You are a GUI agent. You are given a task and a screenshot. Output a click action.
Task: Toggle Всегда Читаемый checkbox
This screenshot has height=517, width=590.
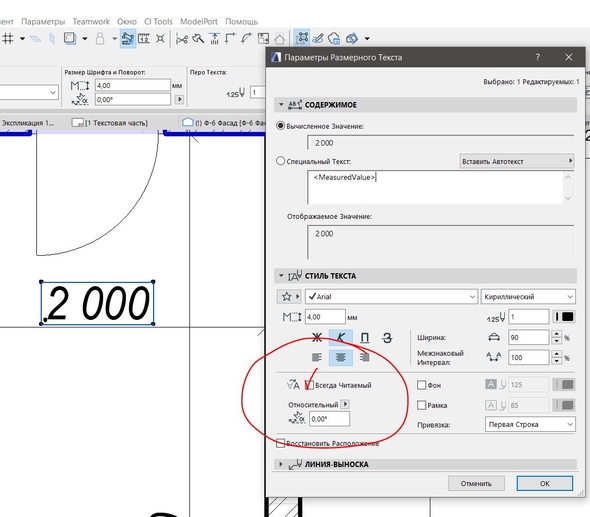click(309, 385)
